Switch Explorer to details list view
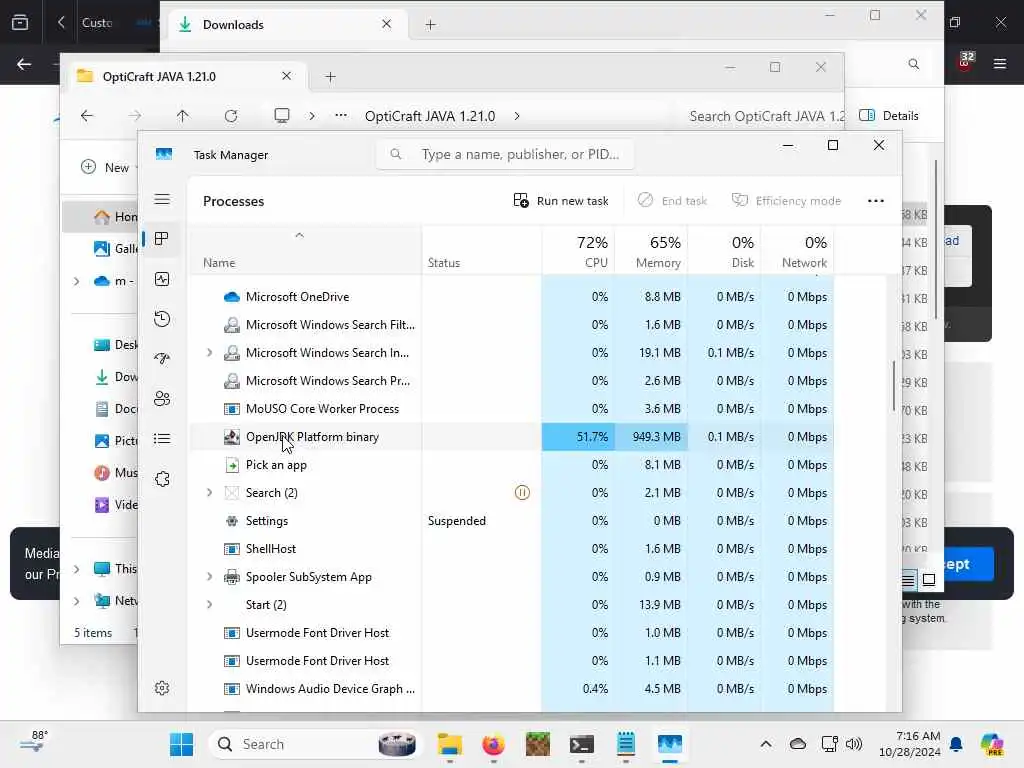The width and height of the screenshot is (1024, 768). coord(908,579)
